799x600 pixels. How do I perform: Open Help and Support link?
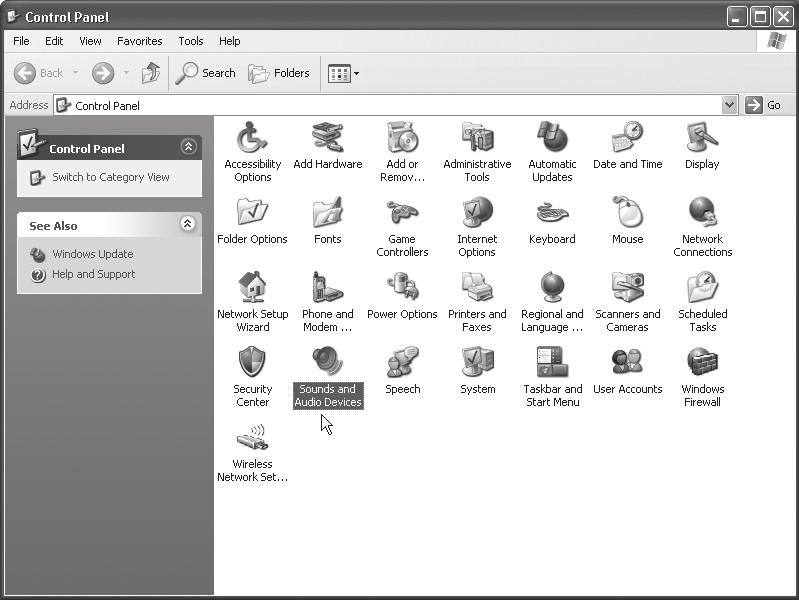[94, 274]
